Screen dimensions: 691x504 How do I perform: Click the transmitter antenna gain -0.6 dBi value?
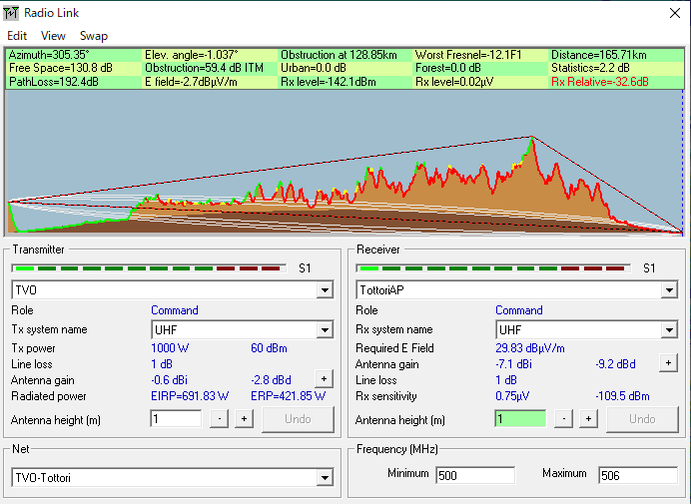coord(169,380)
